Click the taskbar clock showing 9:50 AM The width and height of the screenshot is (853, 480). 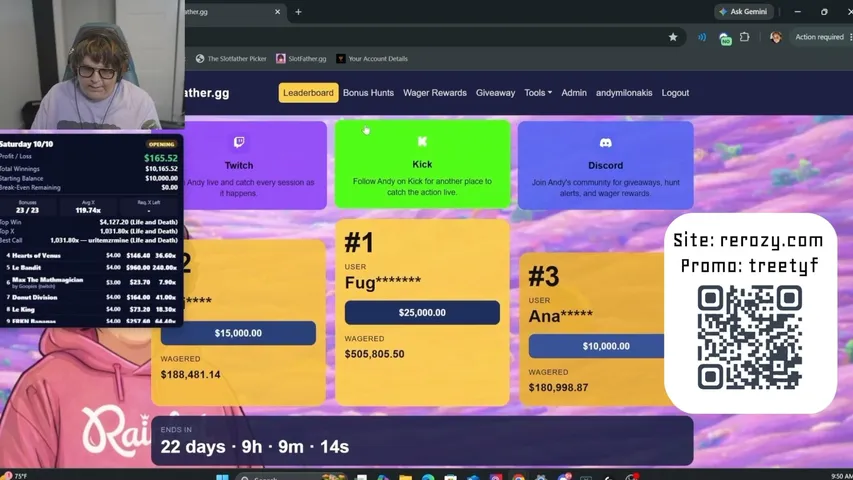pyautogui.click(x=841, y=477)
